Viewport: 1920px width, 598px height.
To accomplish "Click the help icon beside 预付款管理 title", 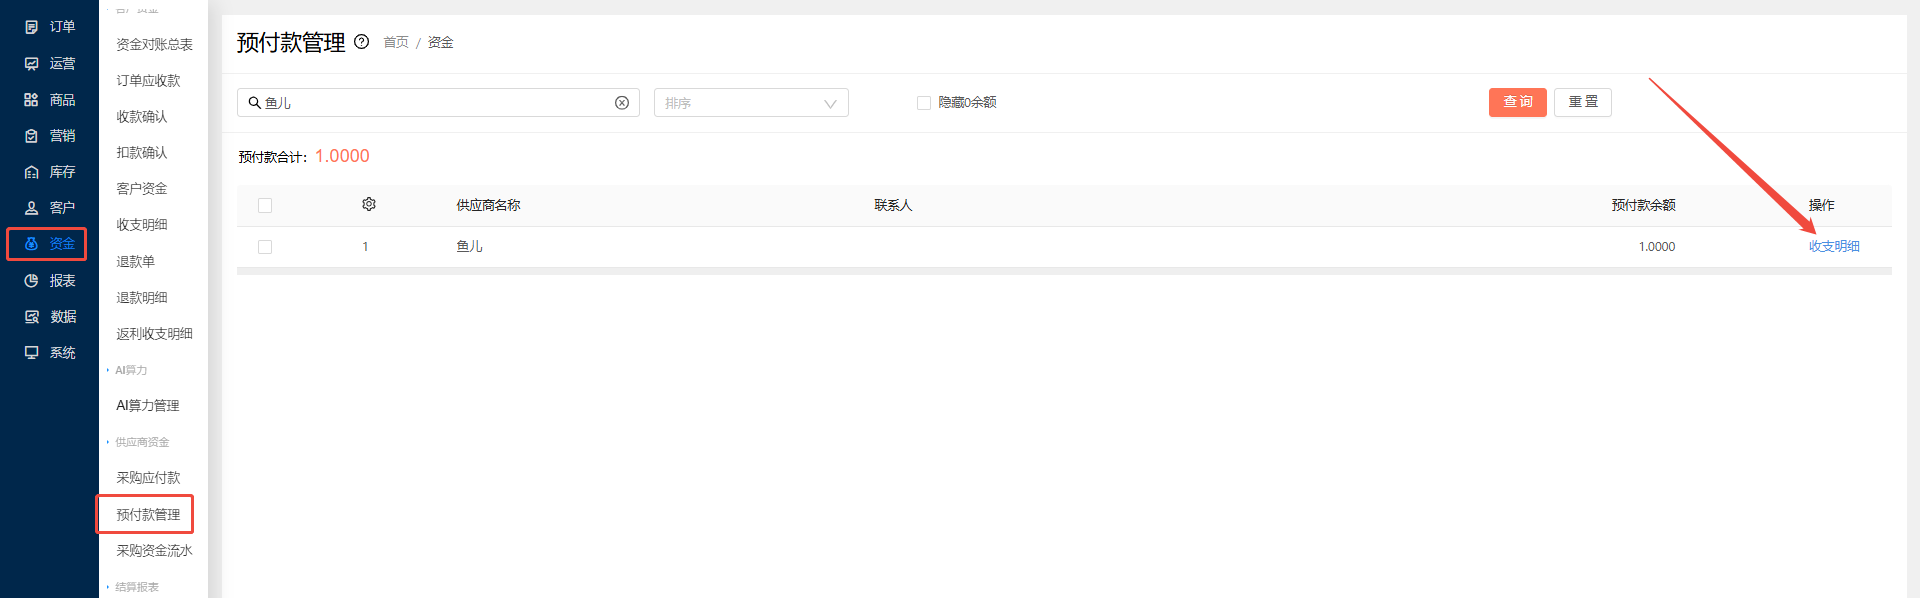I will point(362,42).
